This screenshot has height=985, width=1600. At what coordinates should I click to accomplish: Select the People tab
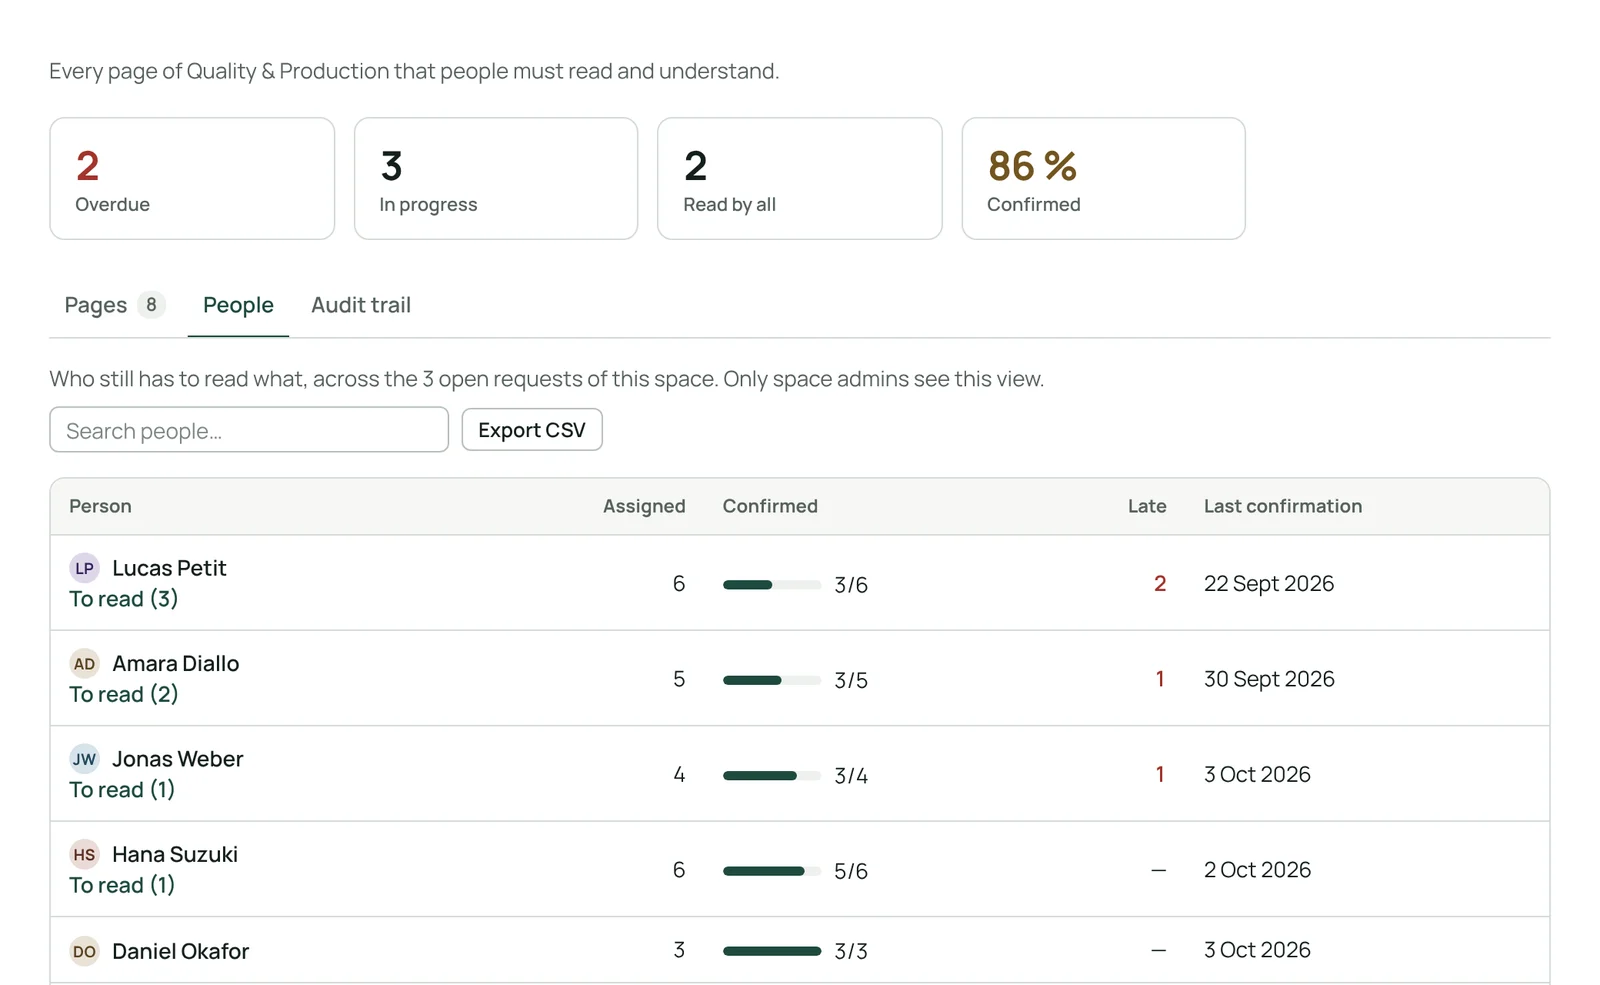(x=238, y=305)
